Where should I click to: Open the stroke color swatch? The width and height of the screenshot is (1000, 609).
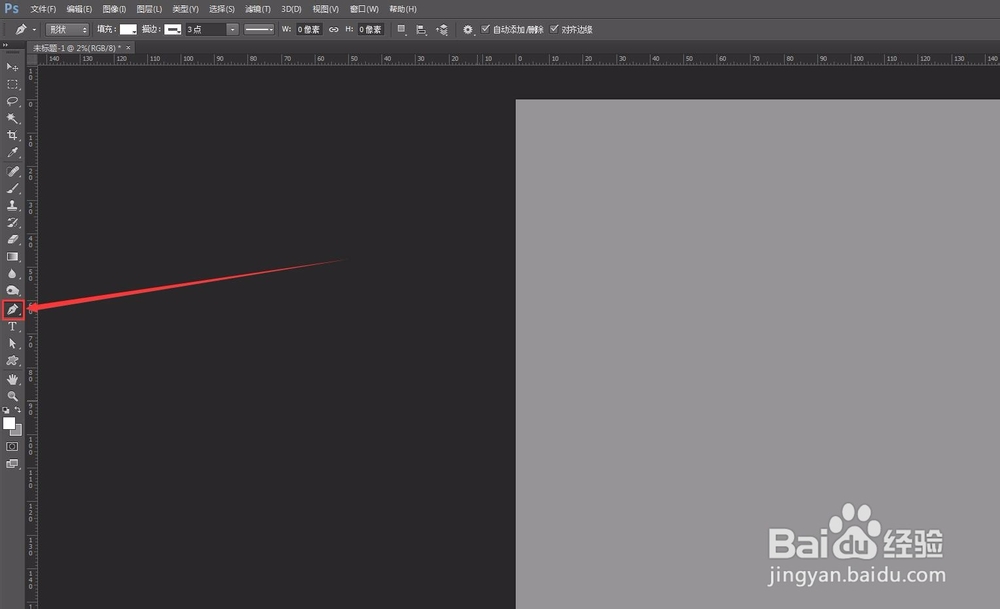pyautogui.click(x=173, y=29)
